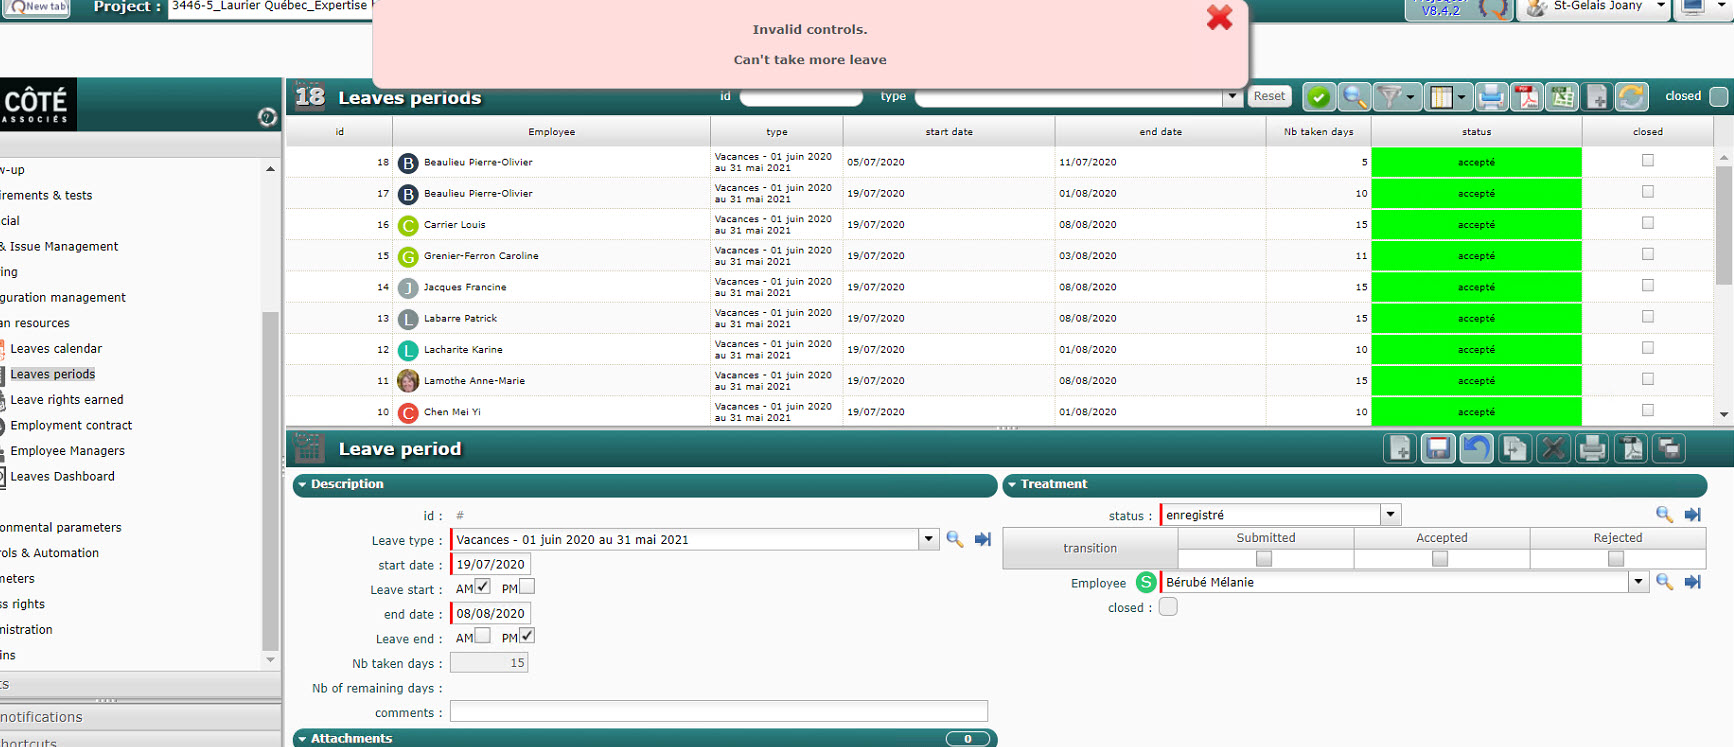Click magnifier search icon in list toolbar

click(1354, 97)
